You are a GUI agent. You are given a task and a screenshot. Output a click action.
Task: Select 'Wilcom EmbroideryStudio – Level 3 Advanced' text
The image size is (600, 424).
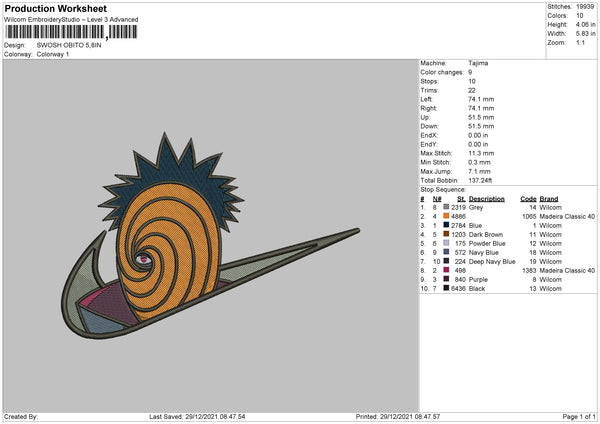71,20
